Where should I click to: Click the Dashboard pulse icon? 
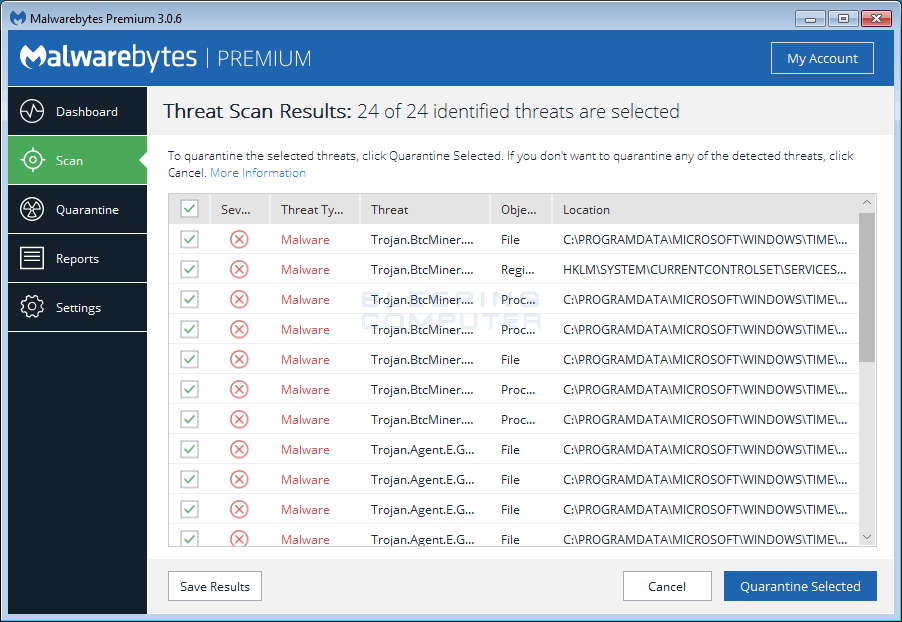click(32, 111)
